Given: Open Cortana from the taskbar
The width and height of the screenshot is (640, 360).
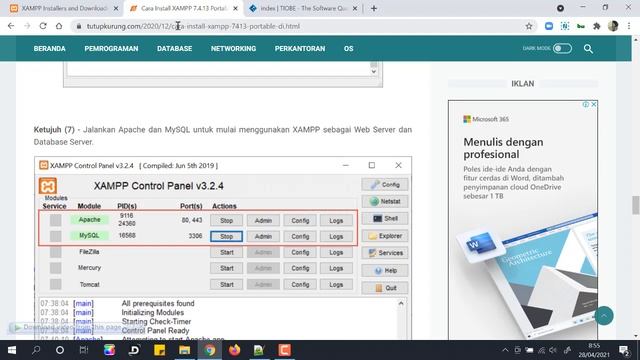Looking at the screenshot, I should [60, 350].
